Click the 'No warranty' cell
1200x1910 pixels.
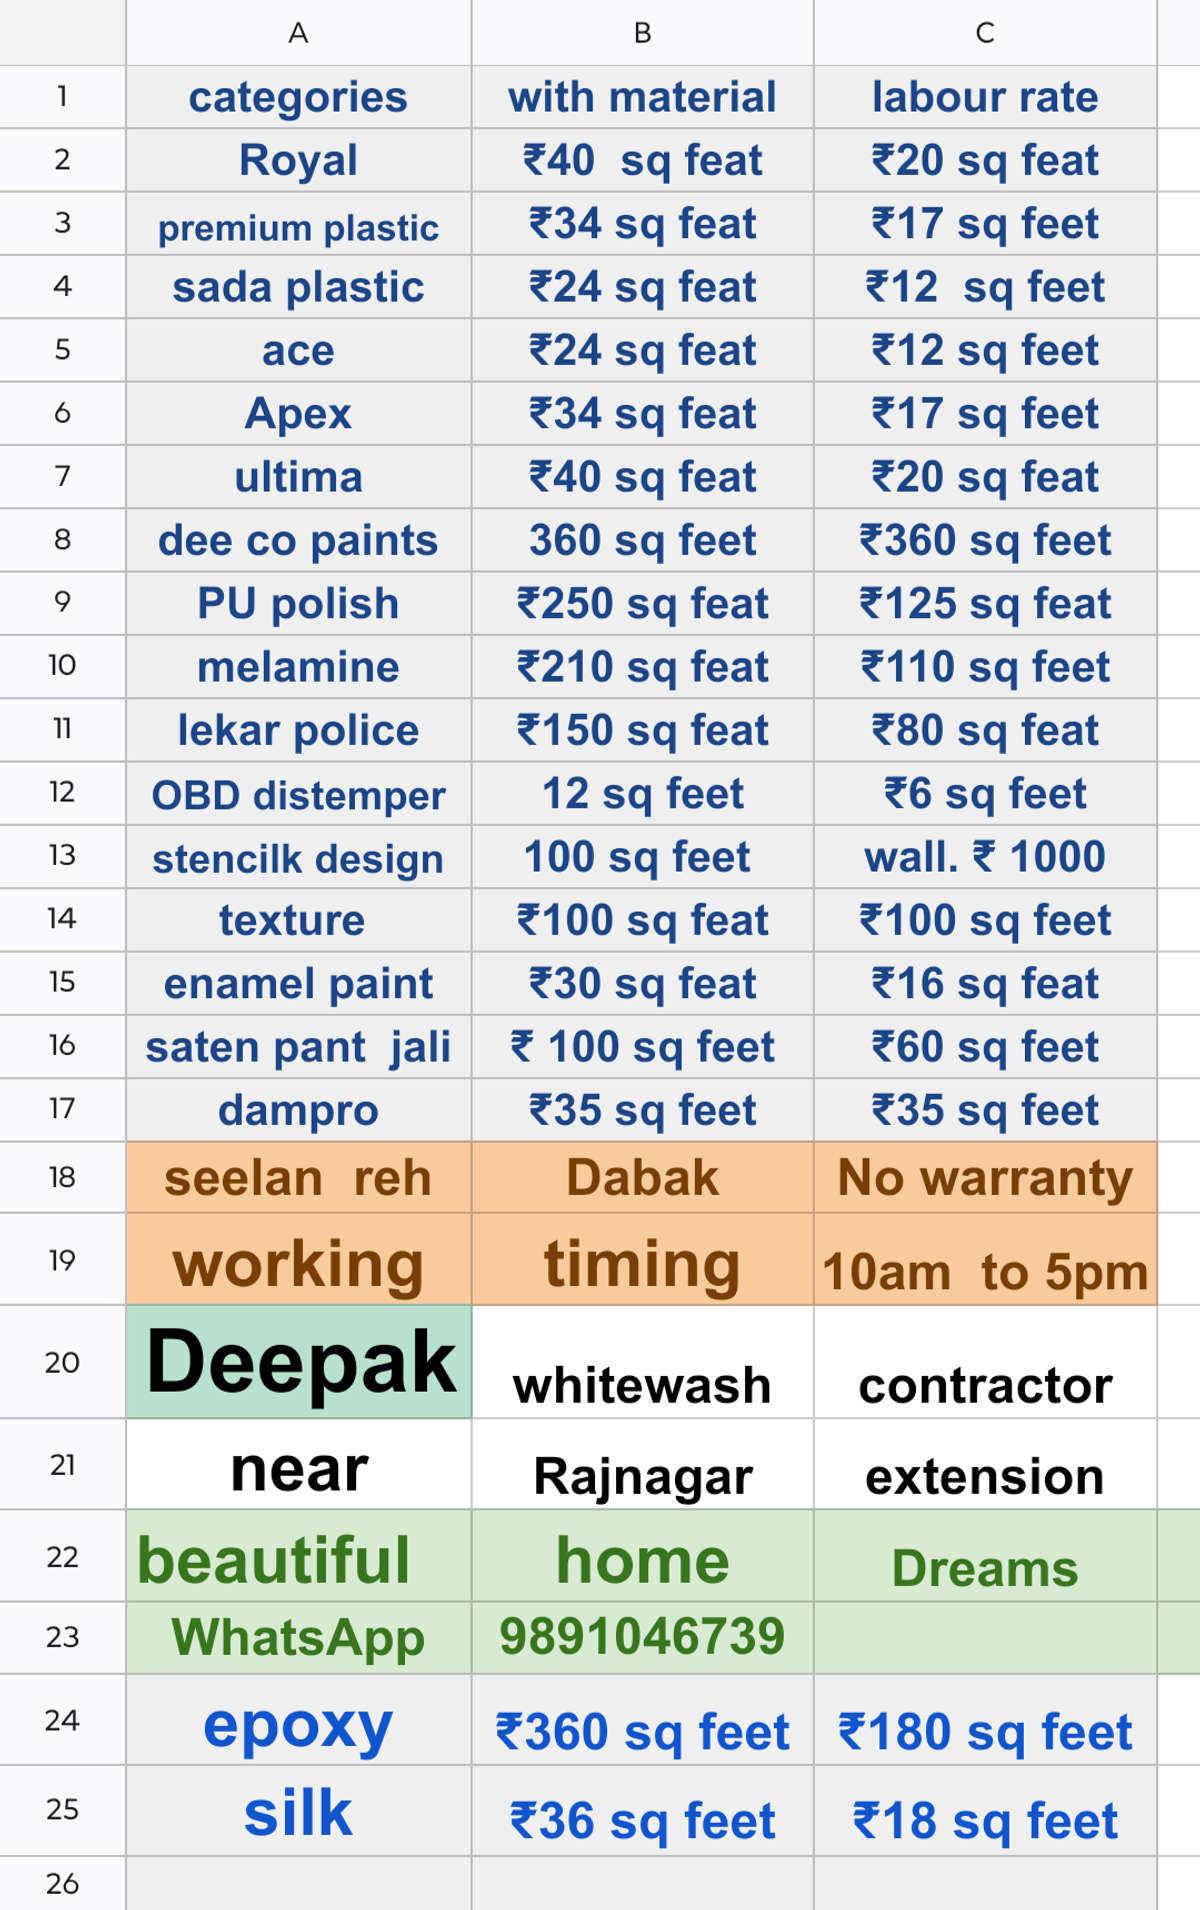(985, 1177)
